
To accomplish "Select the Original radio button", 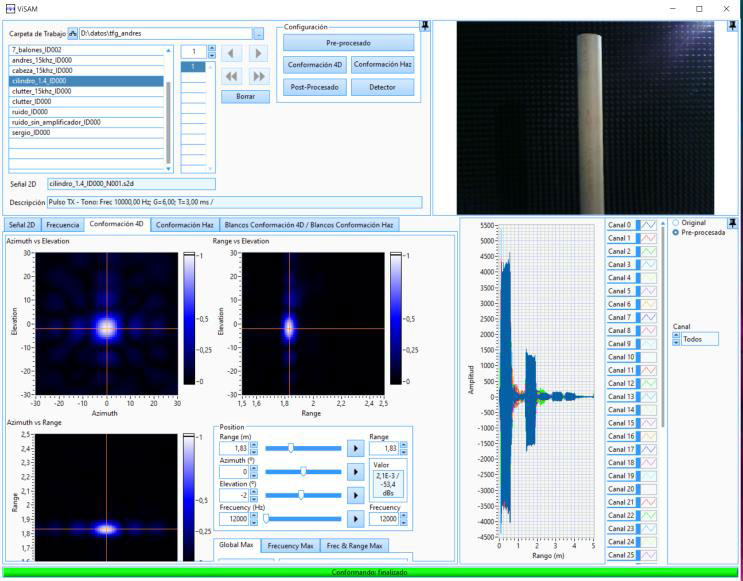I will tap(676, 222).
